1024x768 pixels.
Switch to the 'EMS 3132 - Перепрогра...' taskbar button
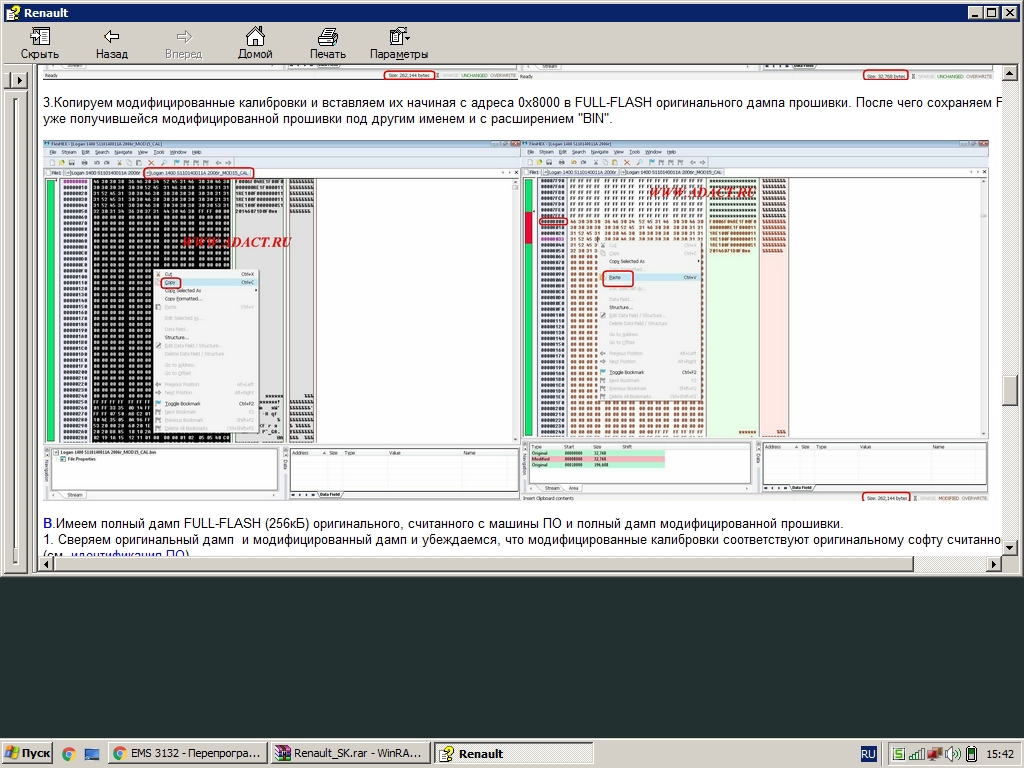(188, 753)
